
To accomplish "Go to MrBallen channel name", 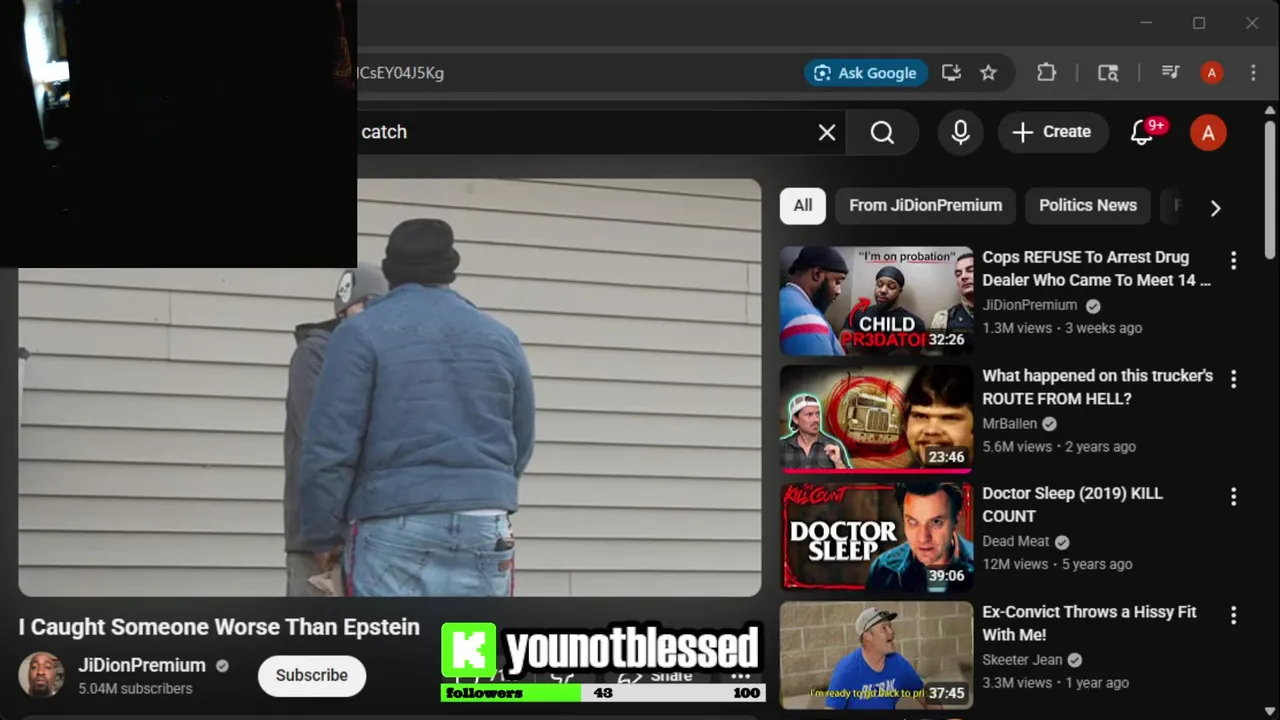I will (x=1009, y=424).
